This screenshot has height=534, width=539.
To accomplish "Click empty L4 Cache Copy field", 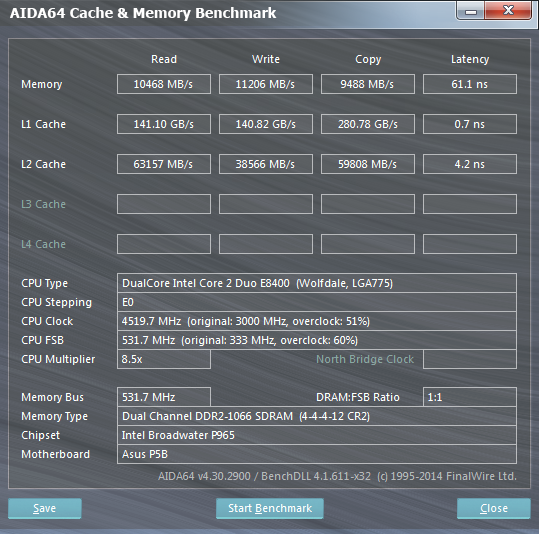I will pos(367,244).
